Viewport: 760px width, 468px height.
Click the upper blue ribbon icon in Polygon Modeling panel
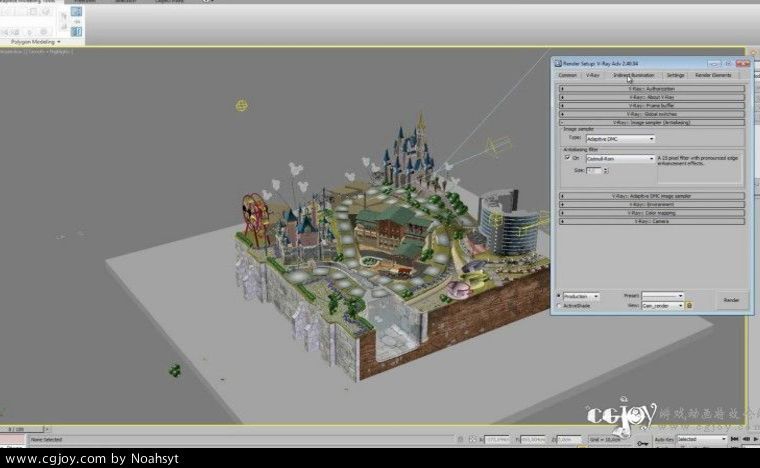tap(77, 11)
